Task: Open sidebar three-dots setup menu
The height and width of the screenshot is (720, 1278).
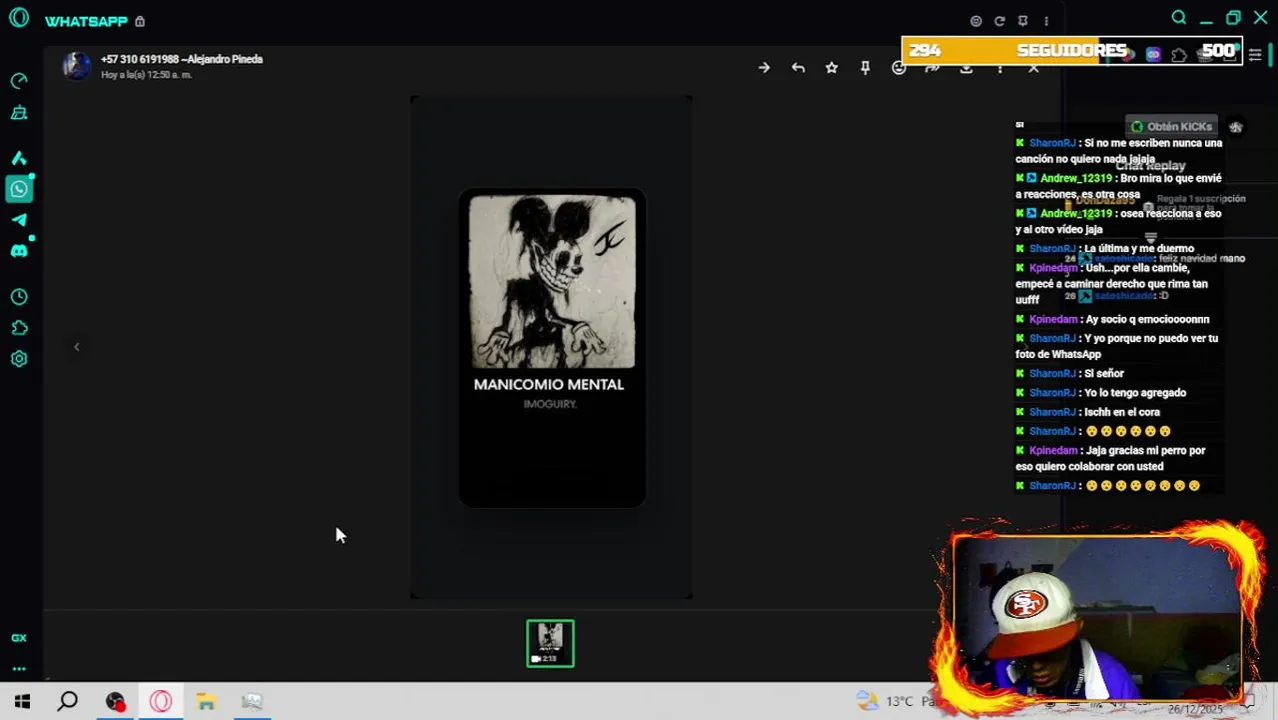Action: [19, 669]
